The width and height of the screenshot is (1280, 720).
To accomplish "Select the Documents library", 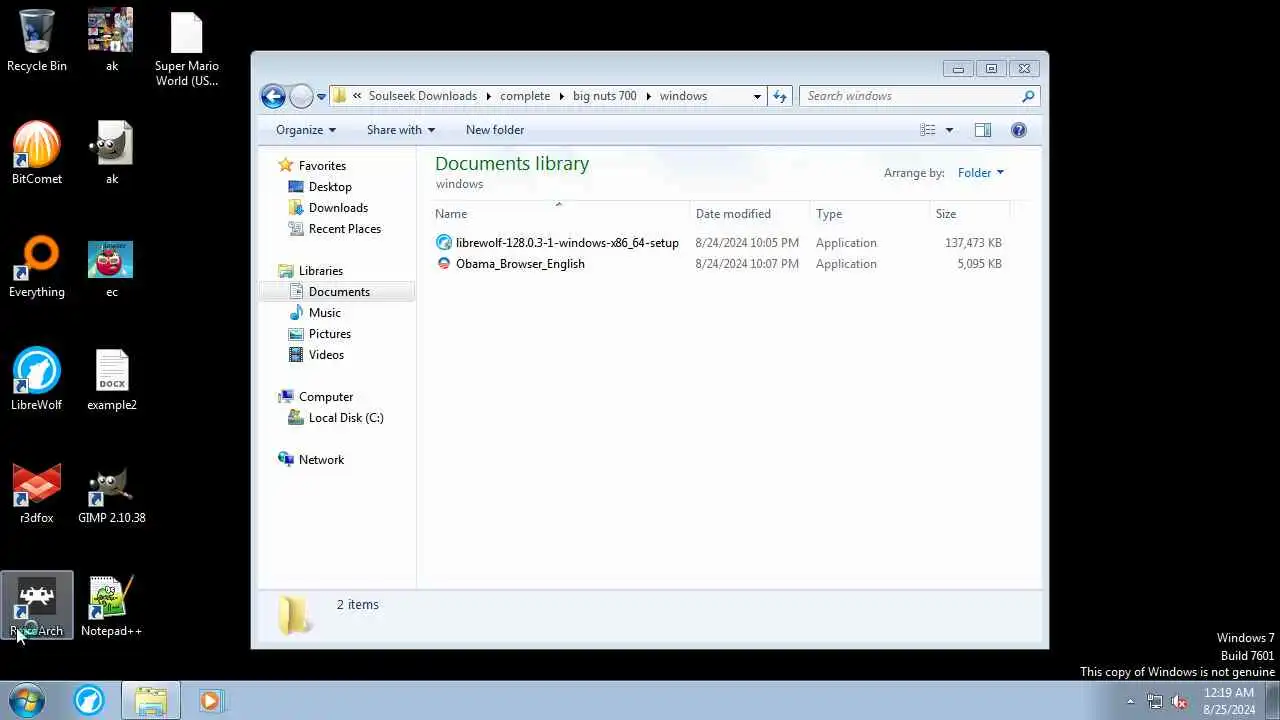I will 339,292.
